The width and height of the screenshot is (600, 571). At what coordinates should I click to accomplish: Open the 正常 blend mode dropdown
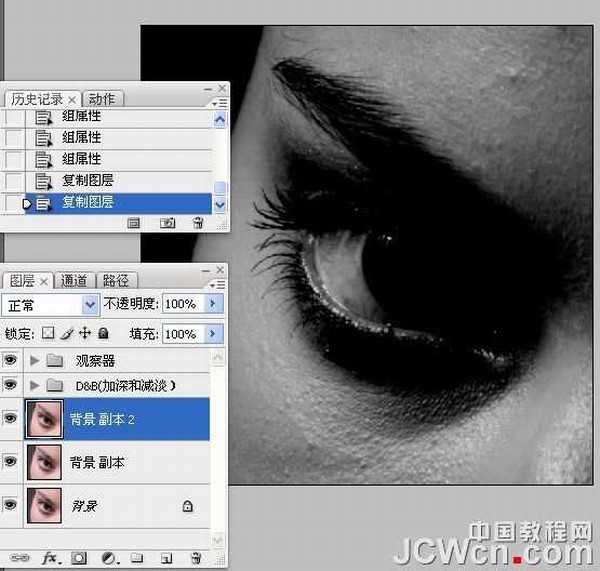point(90,304)
